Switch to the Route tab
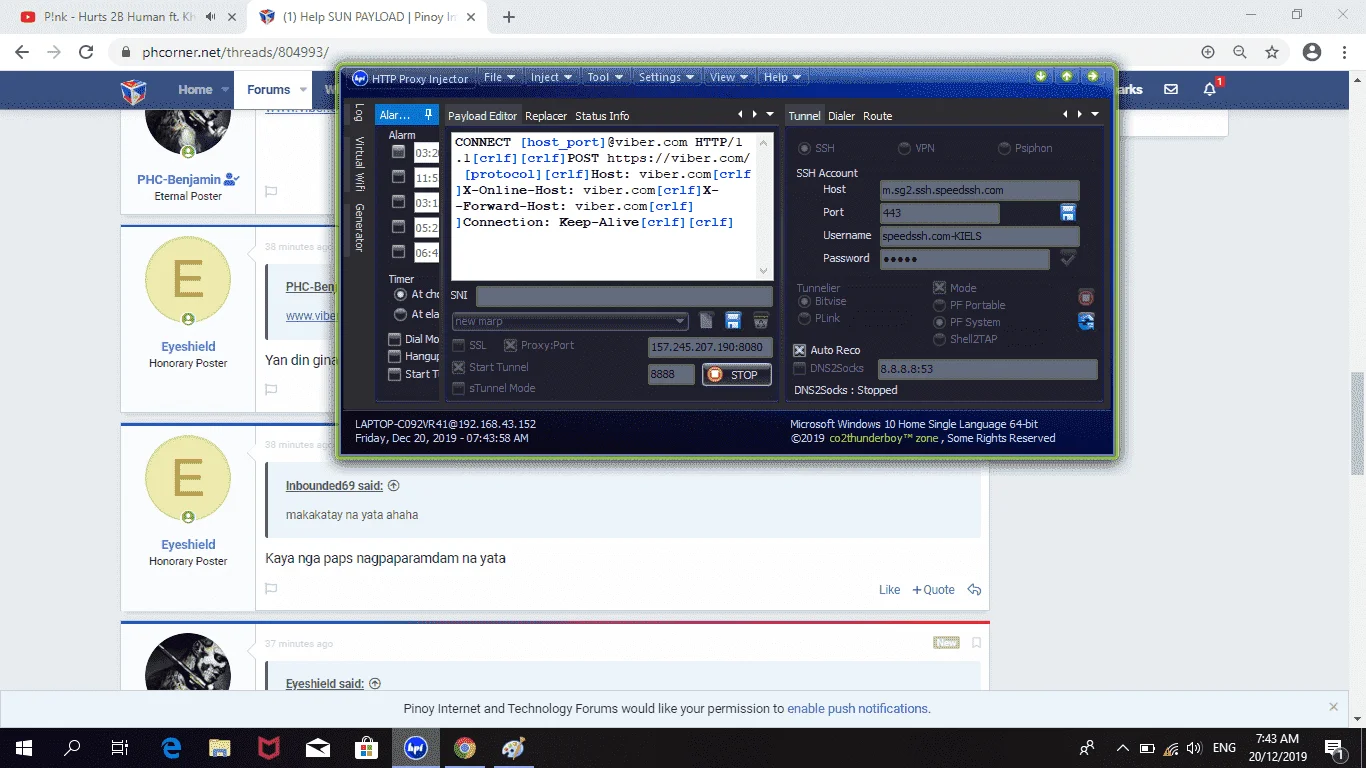1366x768 pixels. [x=878, y=116]
